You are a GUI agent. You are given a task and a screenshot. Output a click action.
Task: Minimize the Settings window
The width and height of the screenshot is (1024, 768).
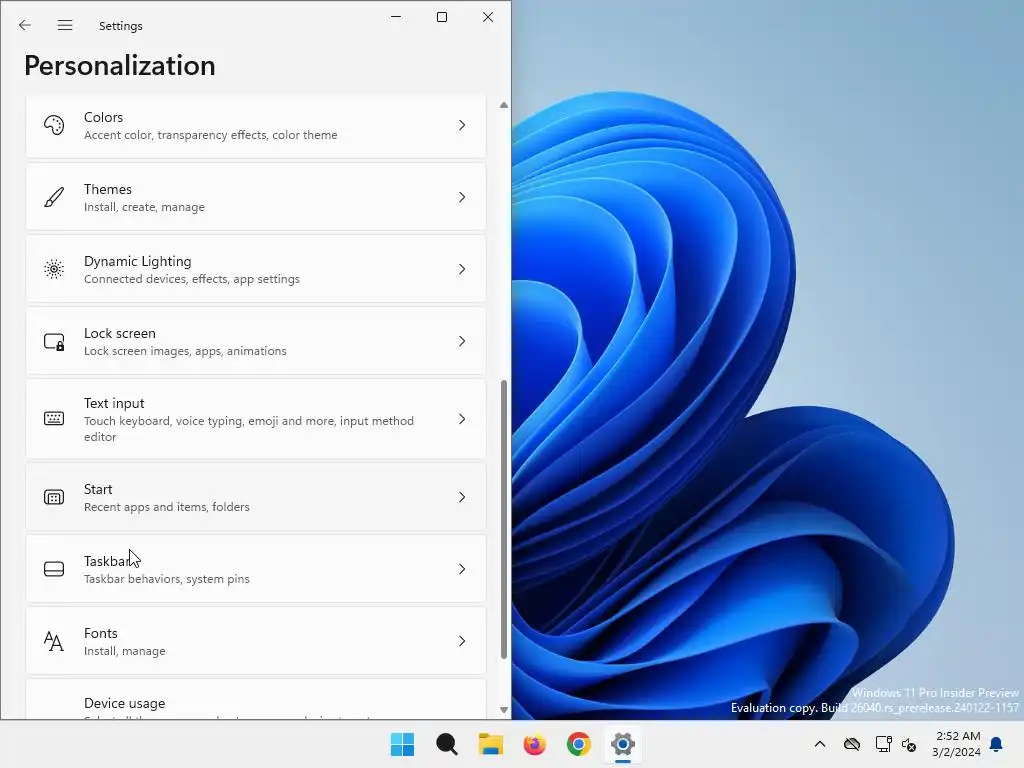pos(396,17)
